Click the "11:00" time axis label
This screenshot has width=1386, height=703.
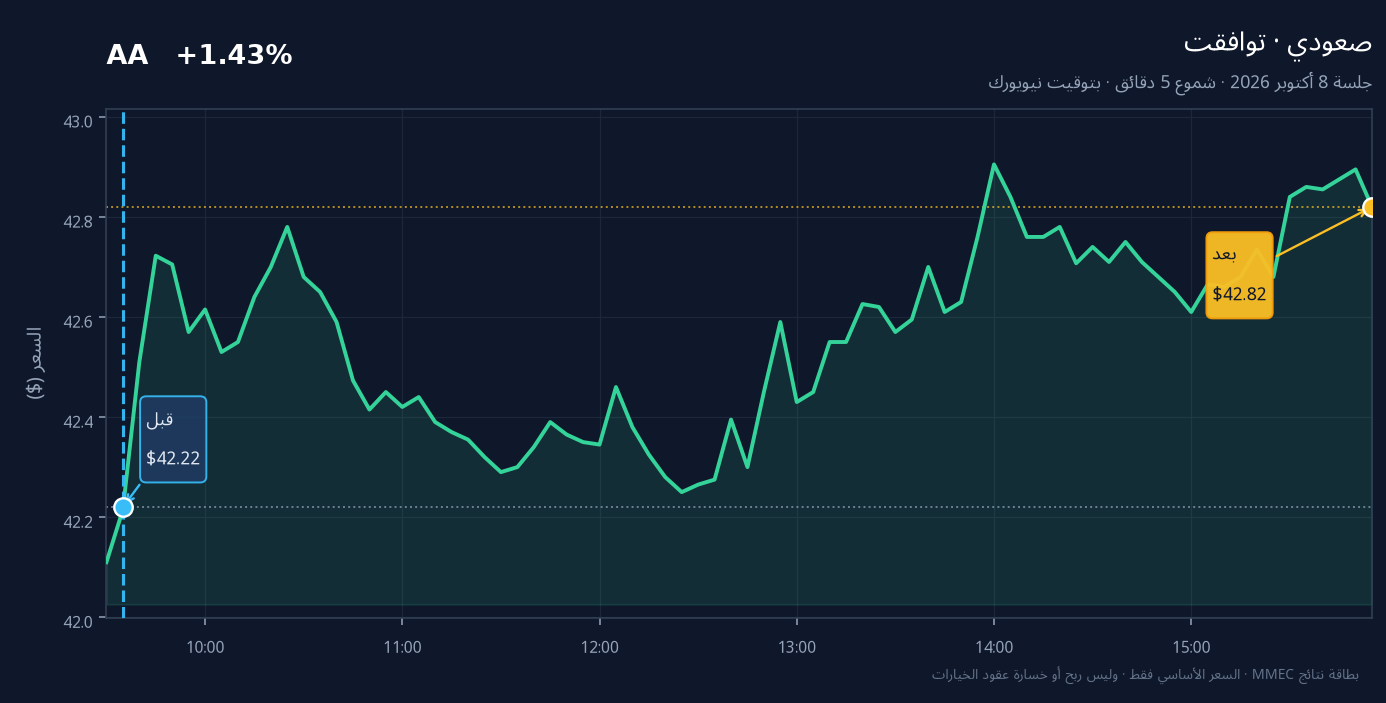tap(402, 647)
